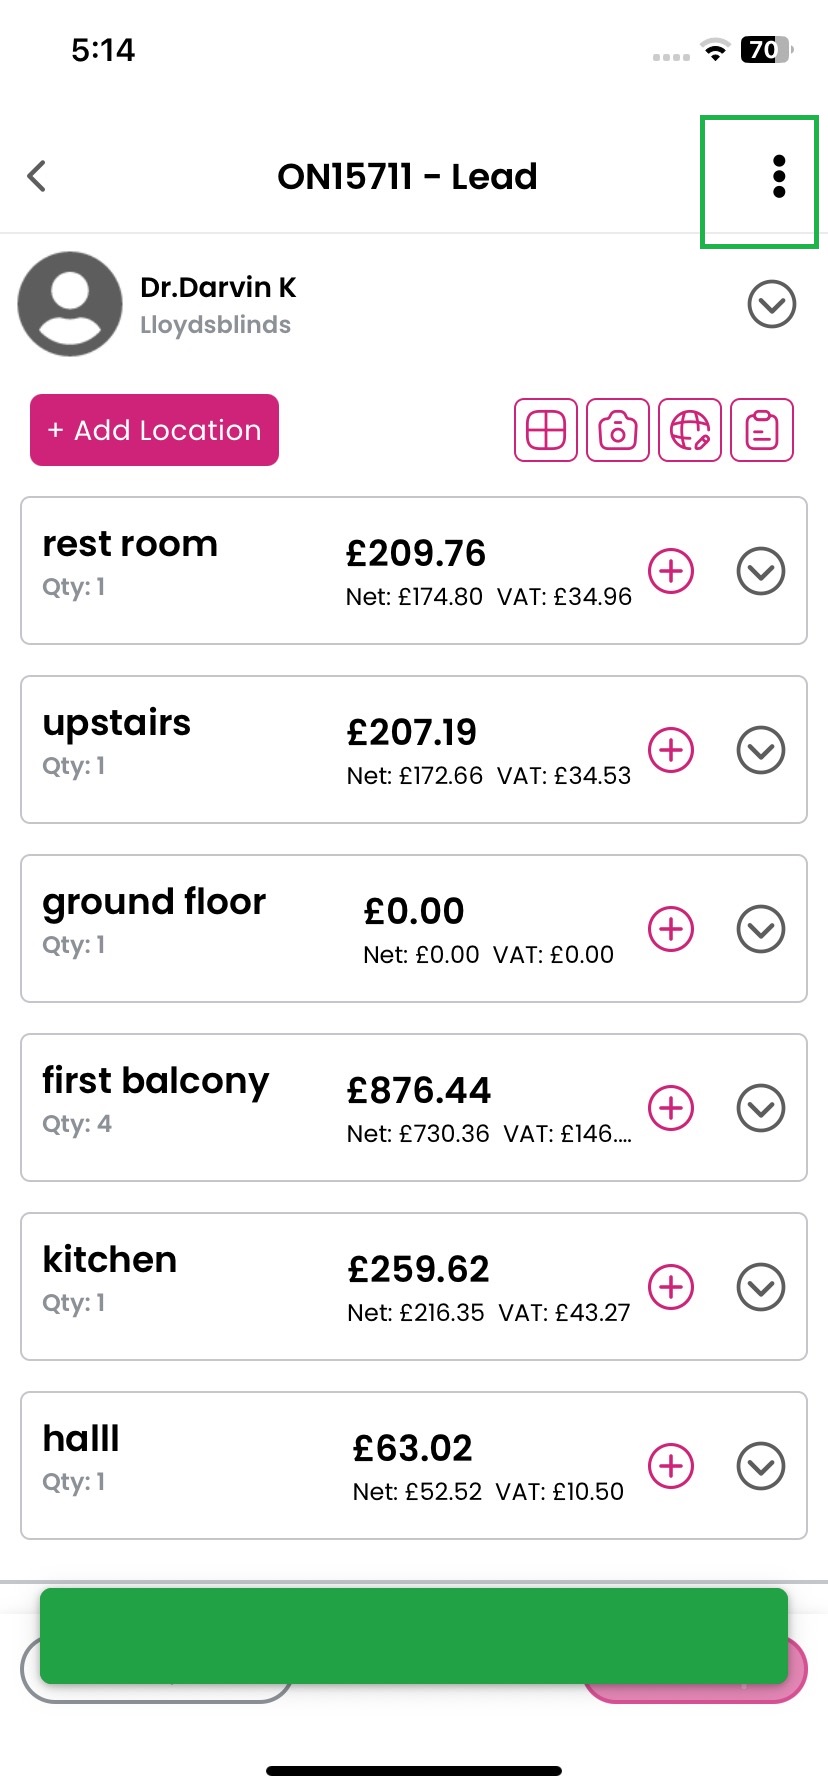Tap the customer profile avatar
Viewport: 828px width, 1792px height.
(70, 304)
